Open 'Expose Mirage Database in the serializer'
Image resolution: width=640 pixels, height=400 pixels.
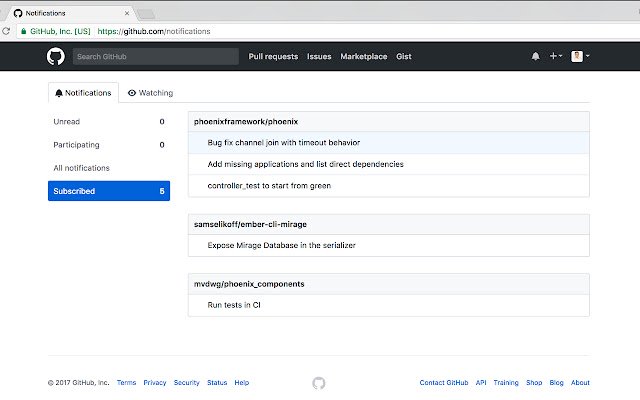point(281,245)
